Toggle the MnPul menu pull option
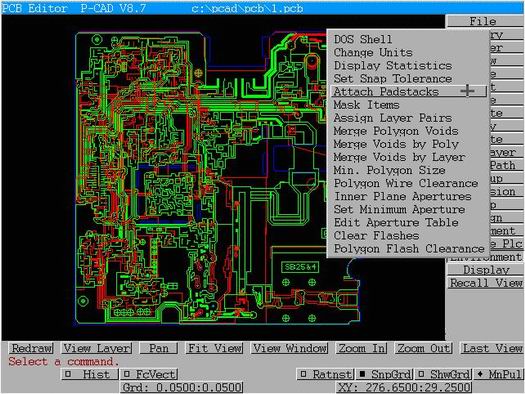This screenshot has height=394, width=525. [499, 374]
